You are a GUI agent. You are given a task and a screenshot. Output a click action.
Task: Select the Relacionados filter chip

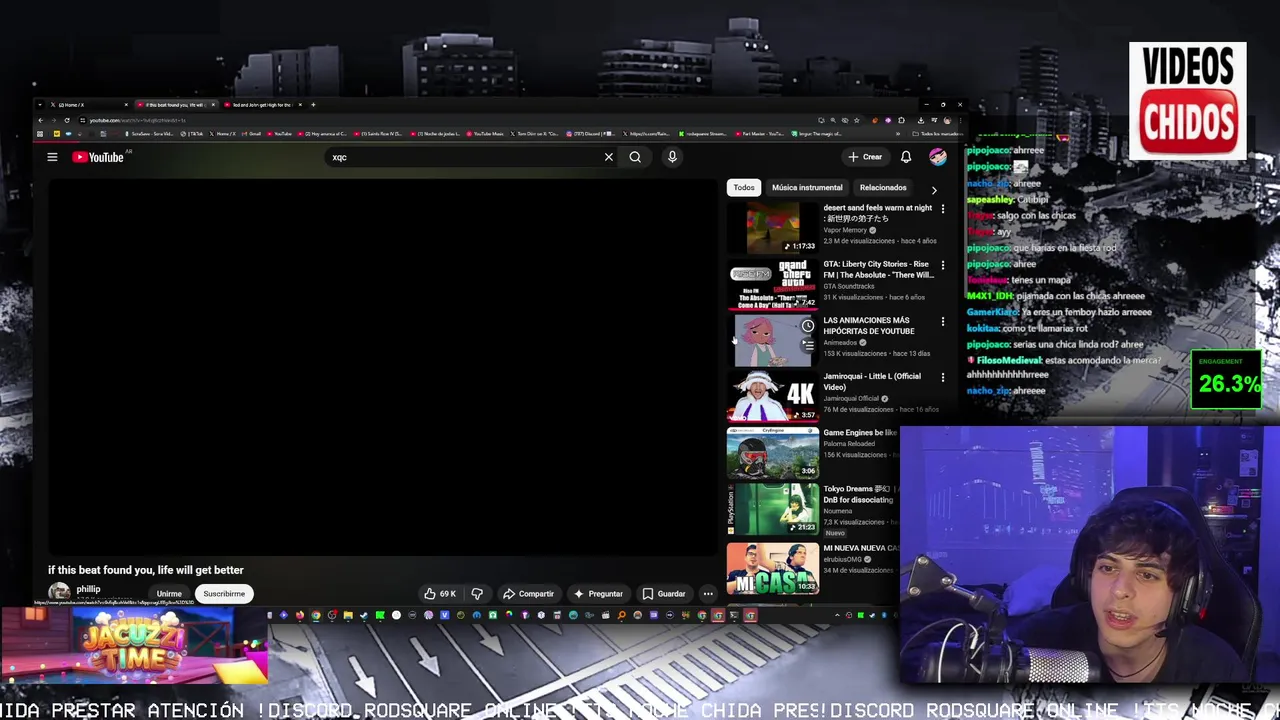[883, 187]
